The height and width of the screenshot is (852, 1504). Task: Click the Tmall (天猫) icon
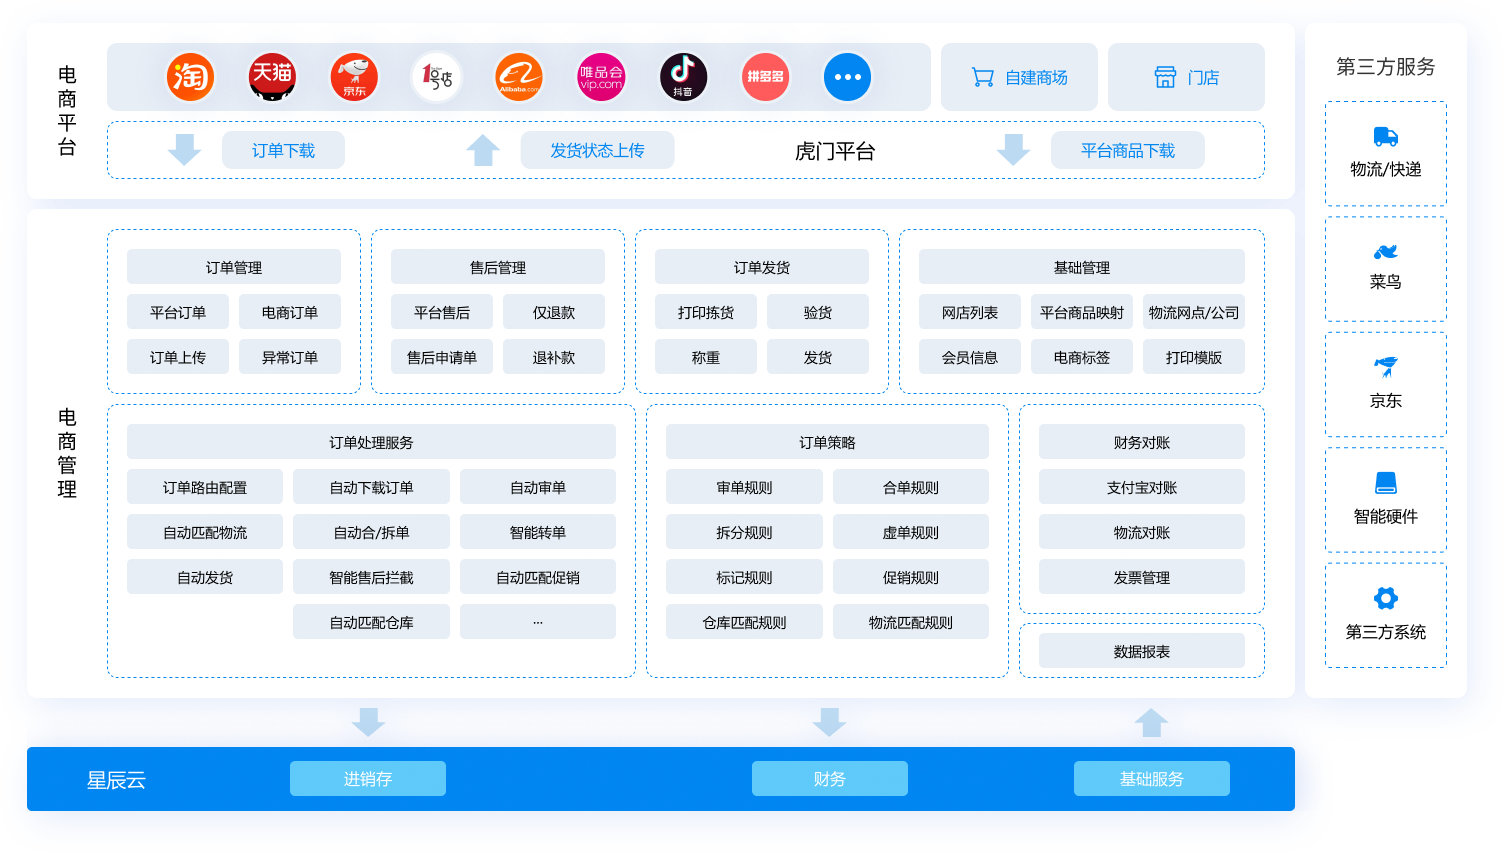272,77
